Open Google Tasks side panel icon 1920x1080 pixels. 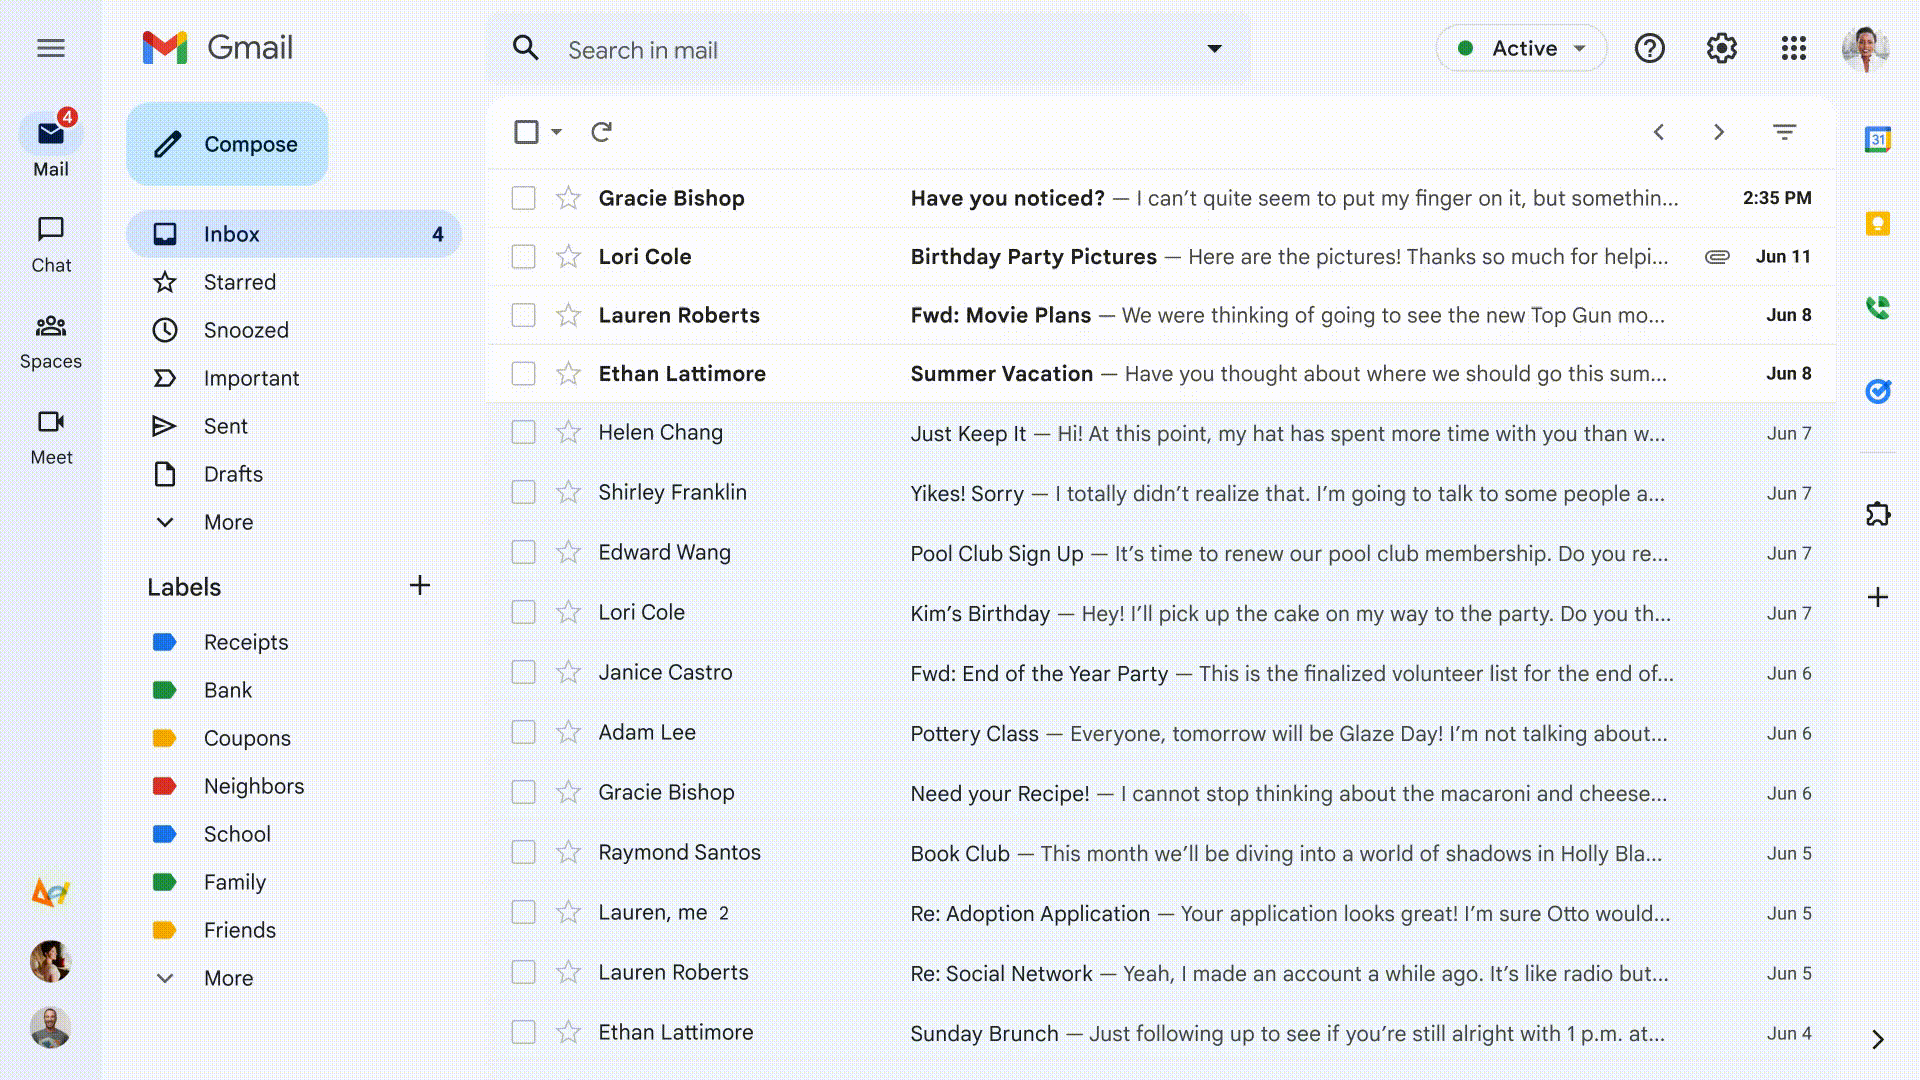(x=1877, y=391)
